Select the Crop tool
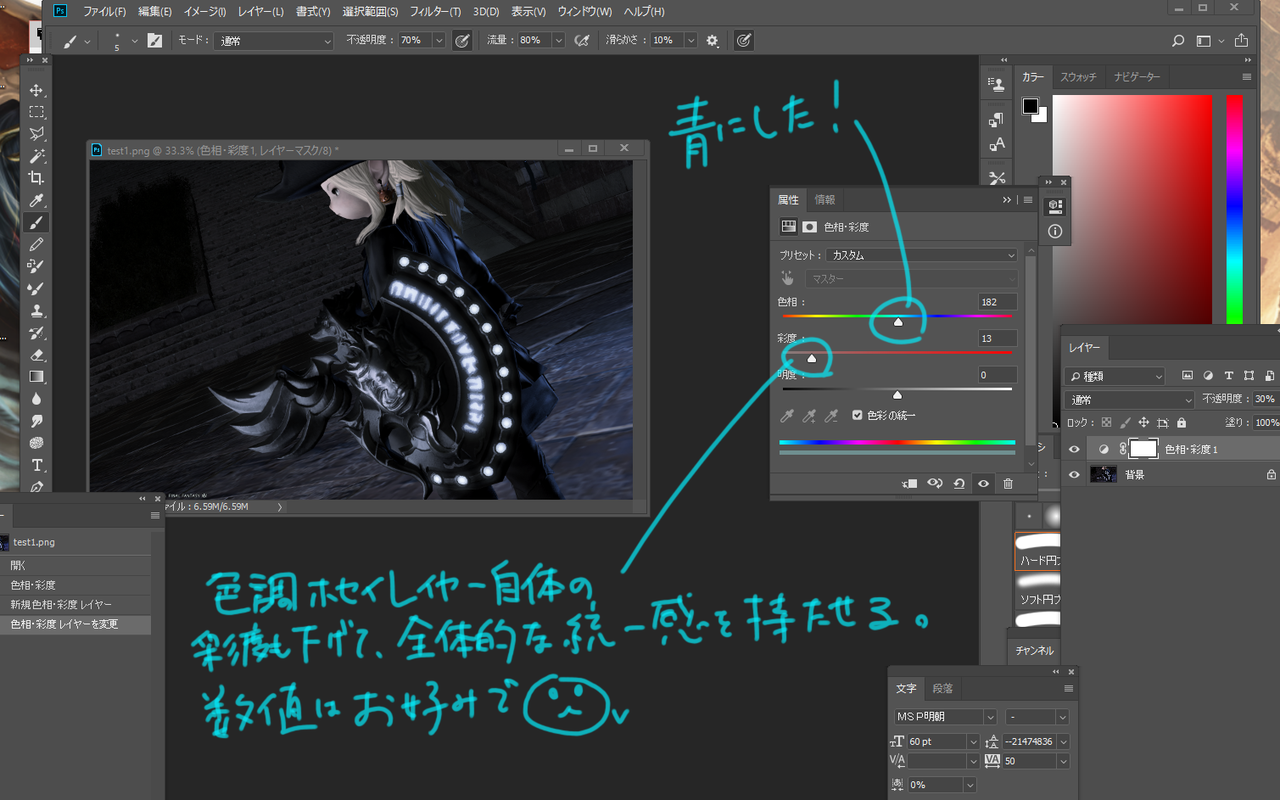This screenshot has height=800, width=1280. 37,178
